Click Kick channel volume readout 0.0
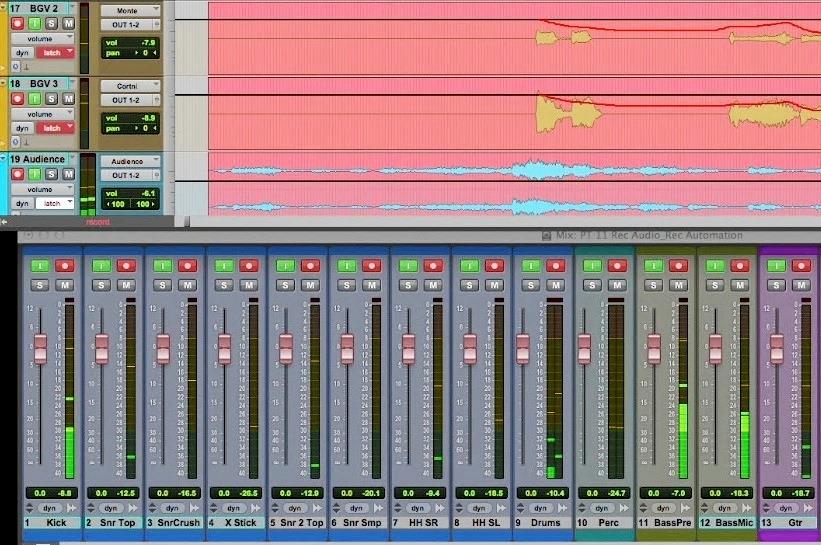 click(x=40, y=493)
